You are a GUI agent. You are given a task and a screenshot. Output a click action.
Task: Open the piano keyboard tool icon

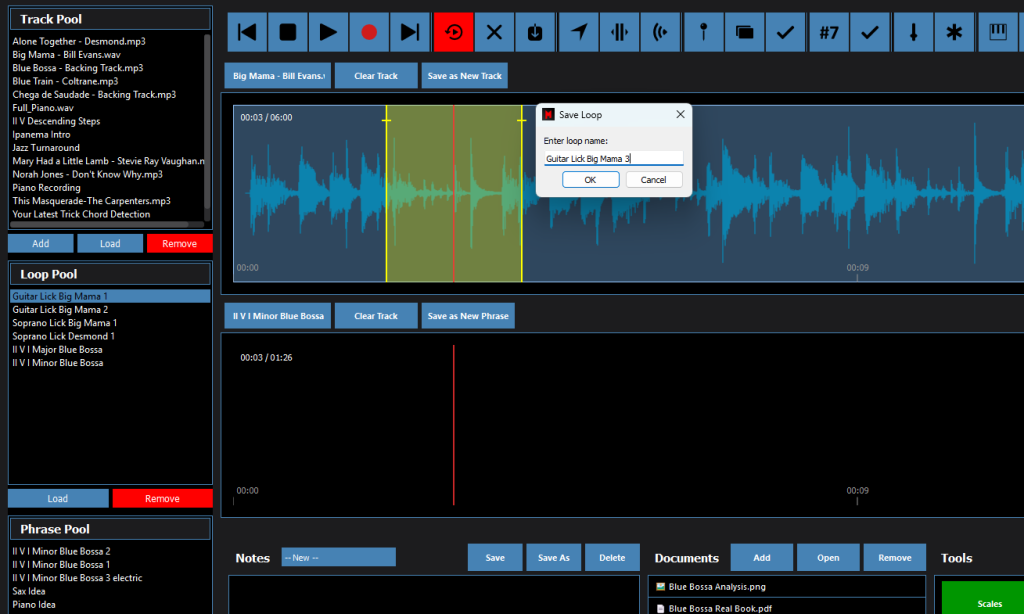[997, 32]
